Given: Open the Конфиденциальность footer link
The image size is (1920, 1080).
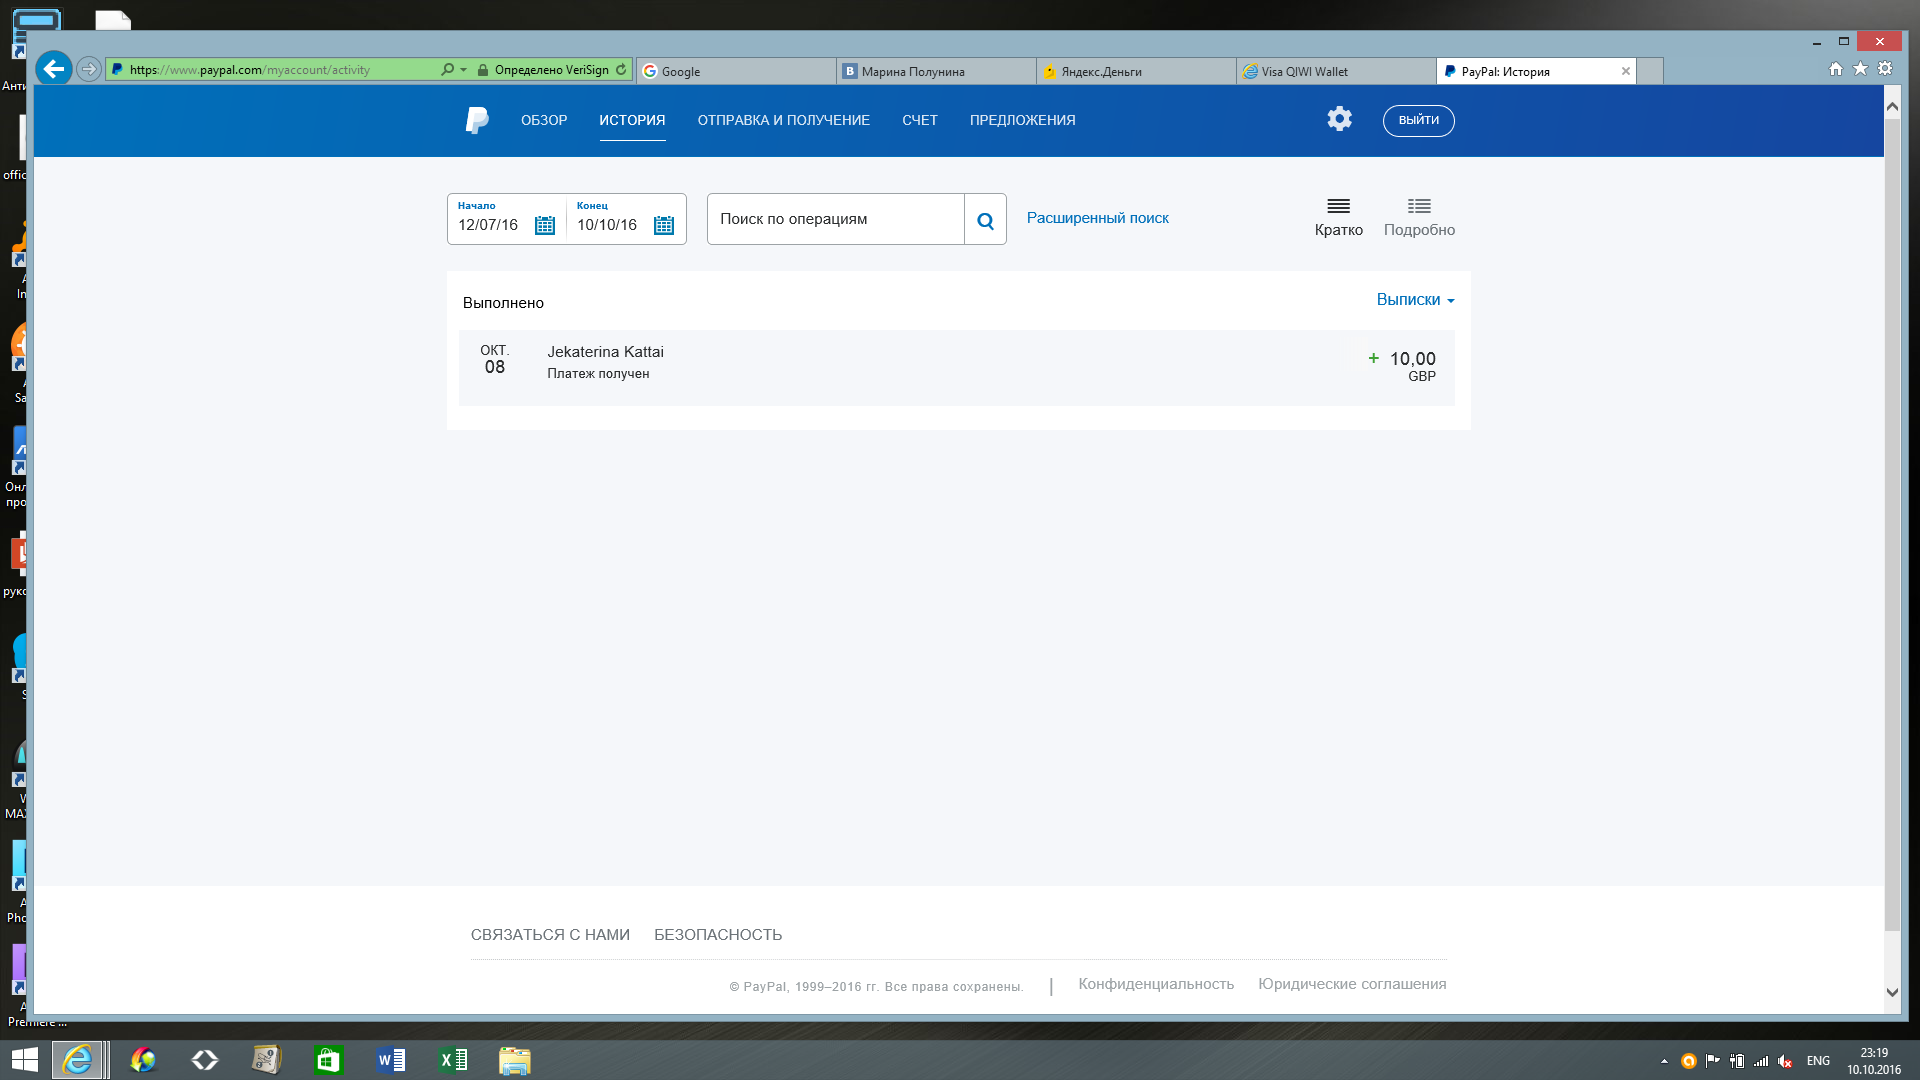Looking at the screenshot, I should click(x=1156, y=984).
